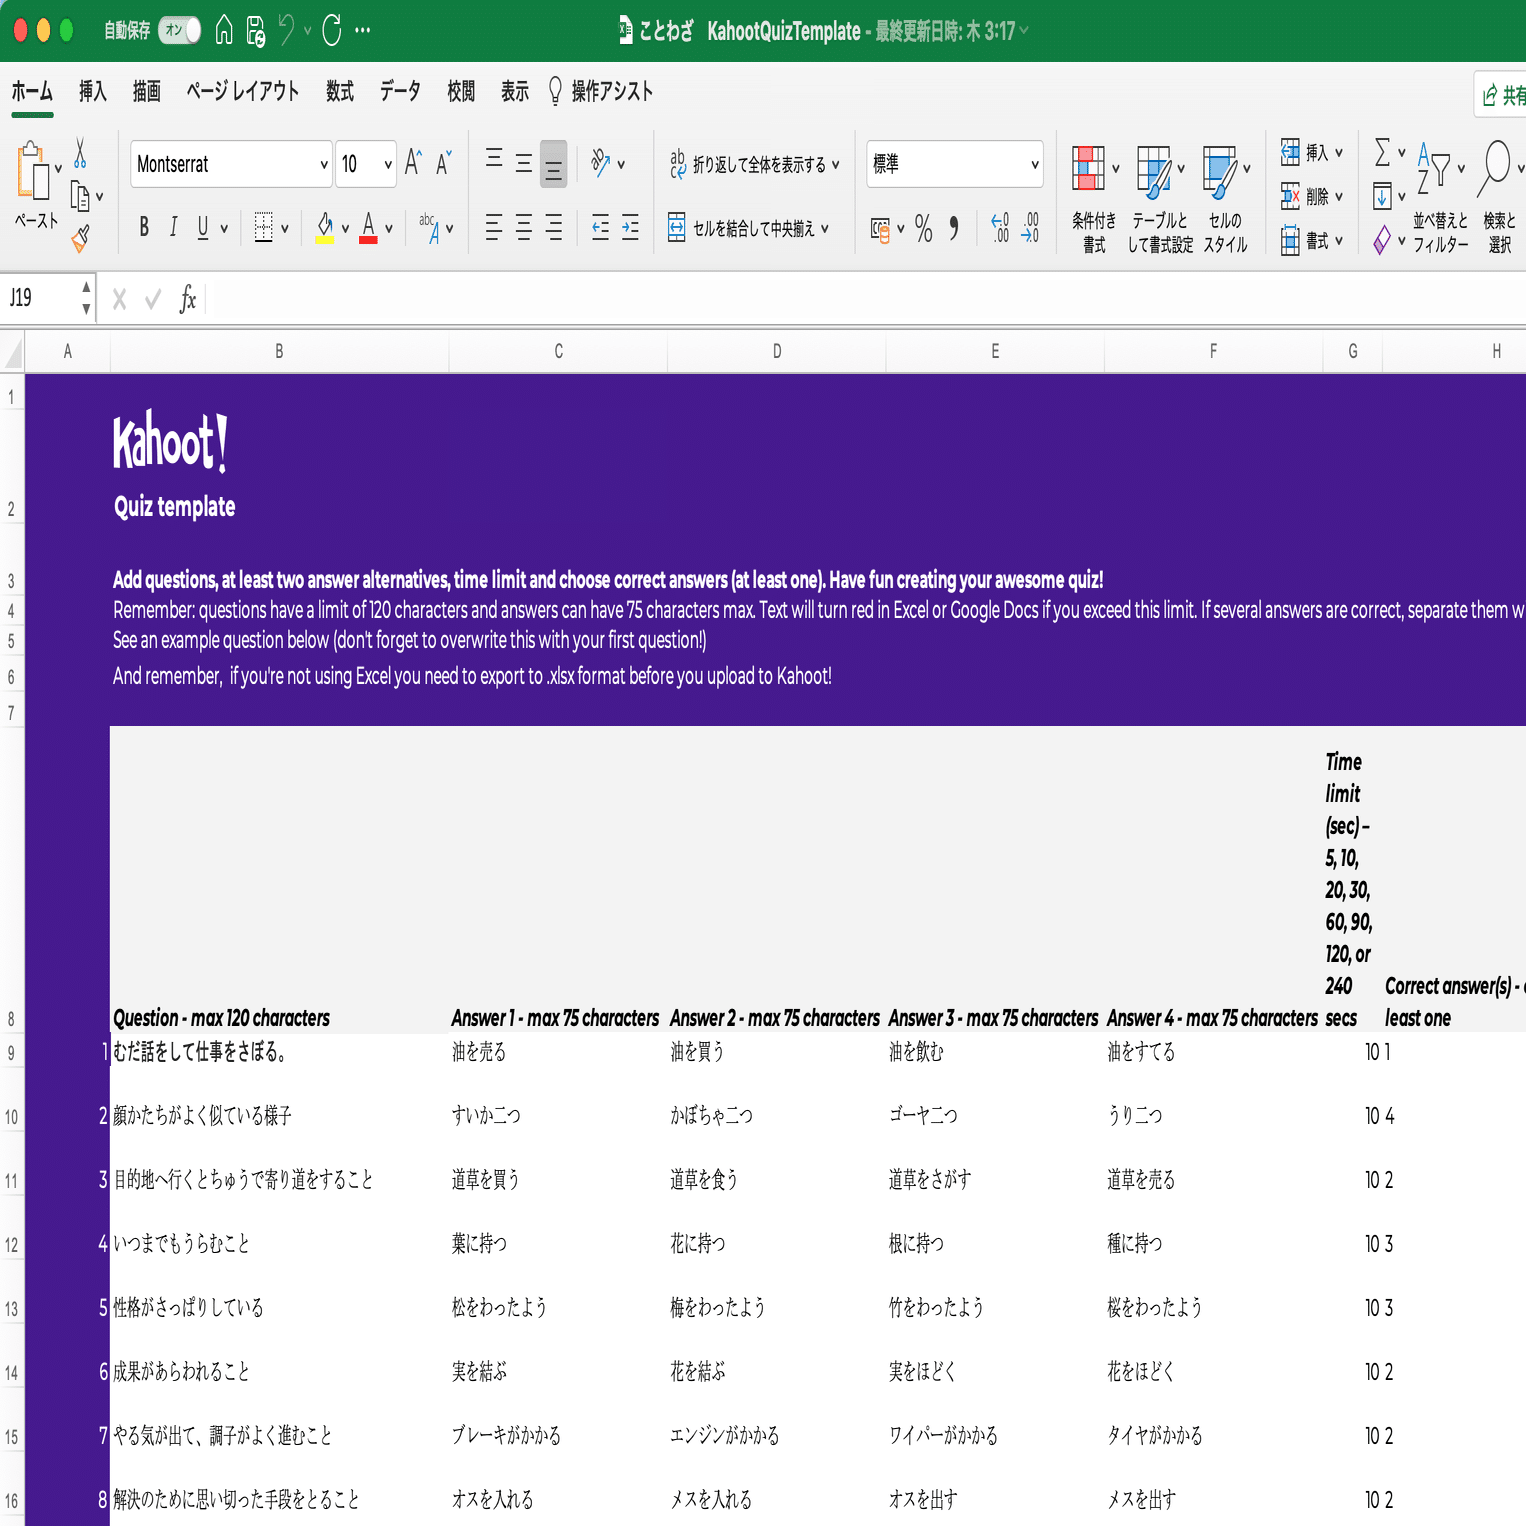Switch to the 挿入 ribbon tab
Viewport: 1526px width, 1526px height.
(93, 92)
